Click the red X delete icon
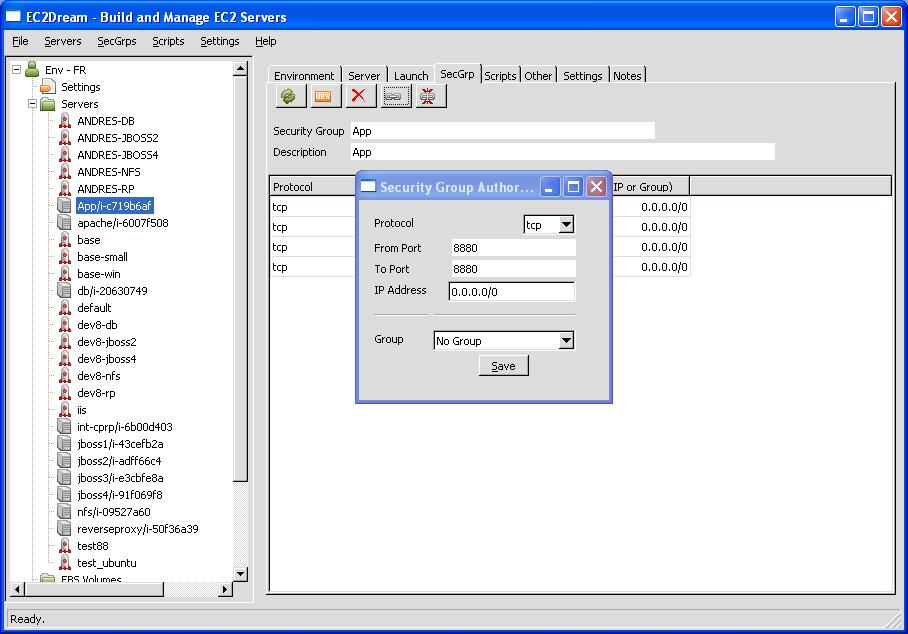Screen dimensions: 908x634 [358, 96]
